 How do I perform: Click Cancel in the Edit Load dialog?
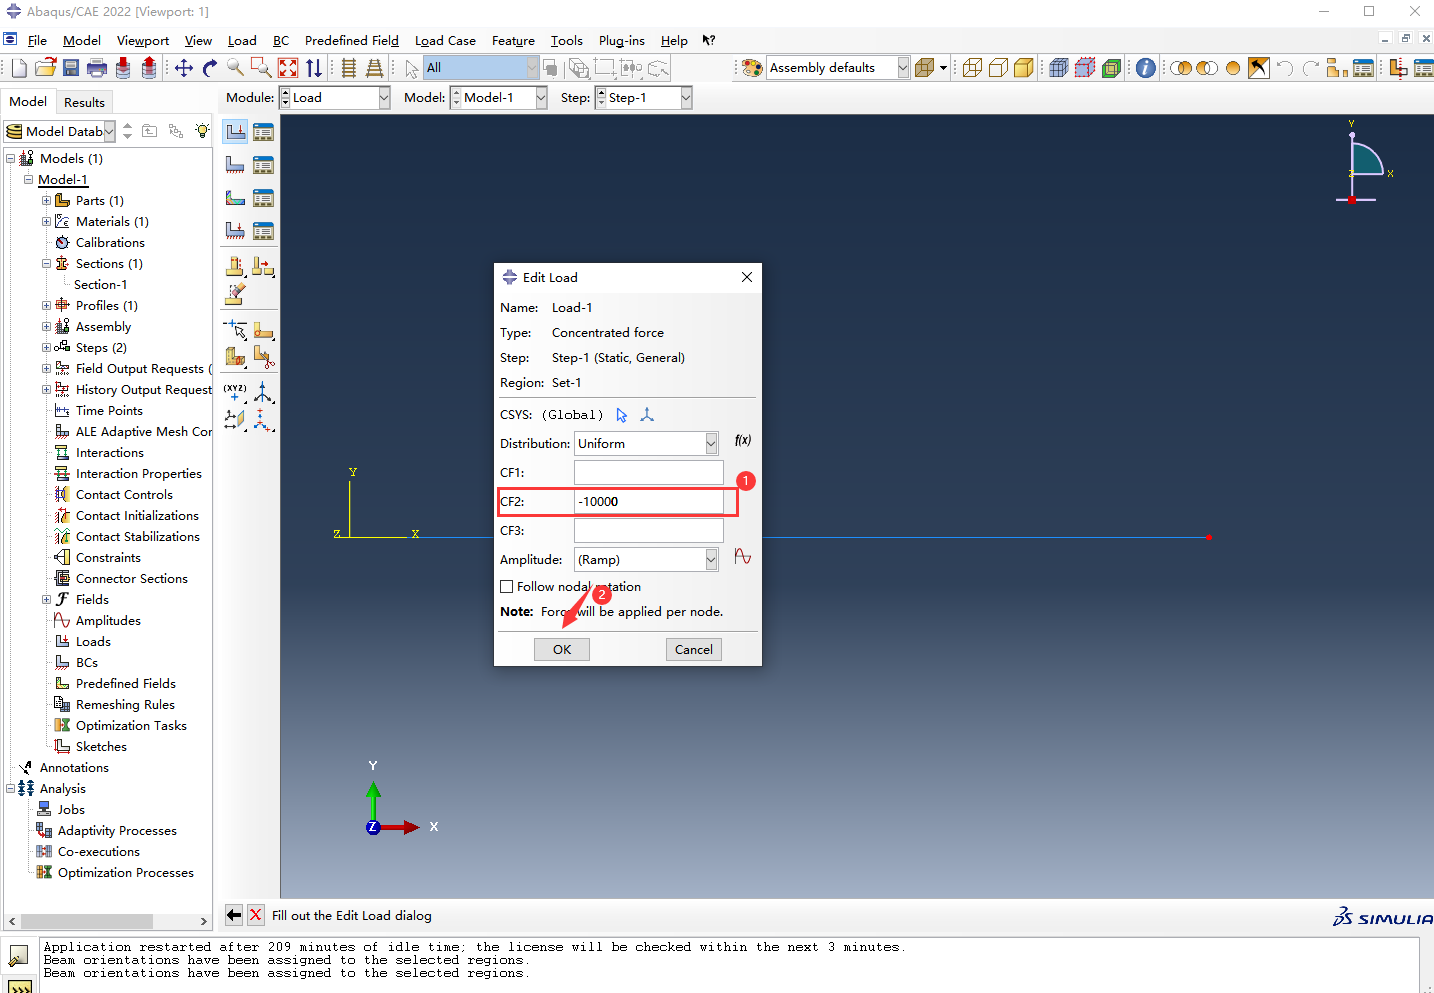[693, 650]
